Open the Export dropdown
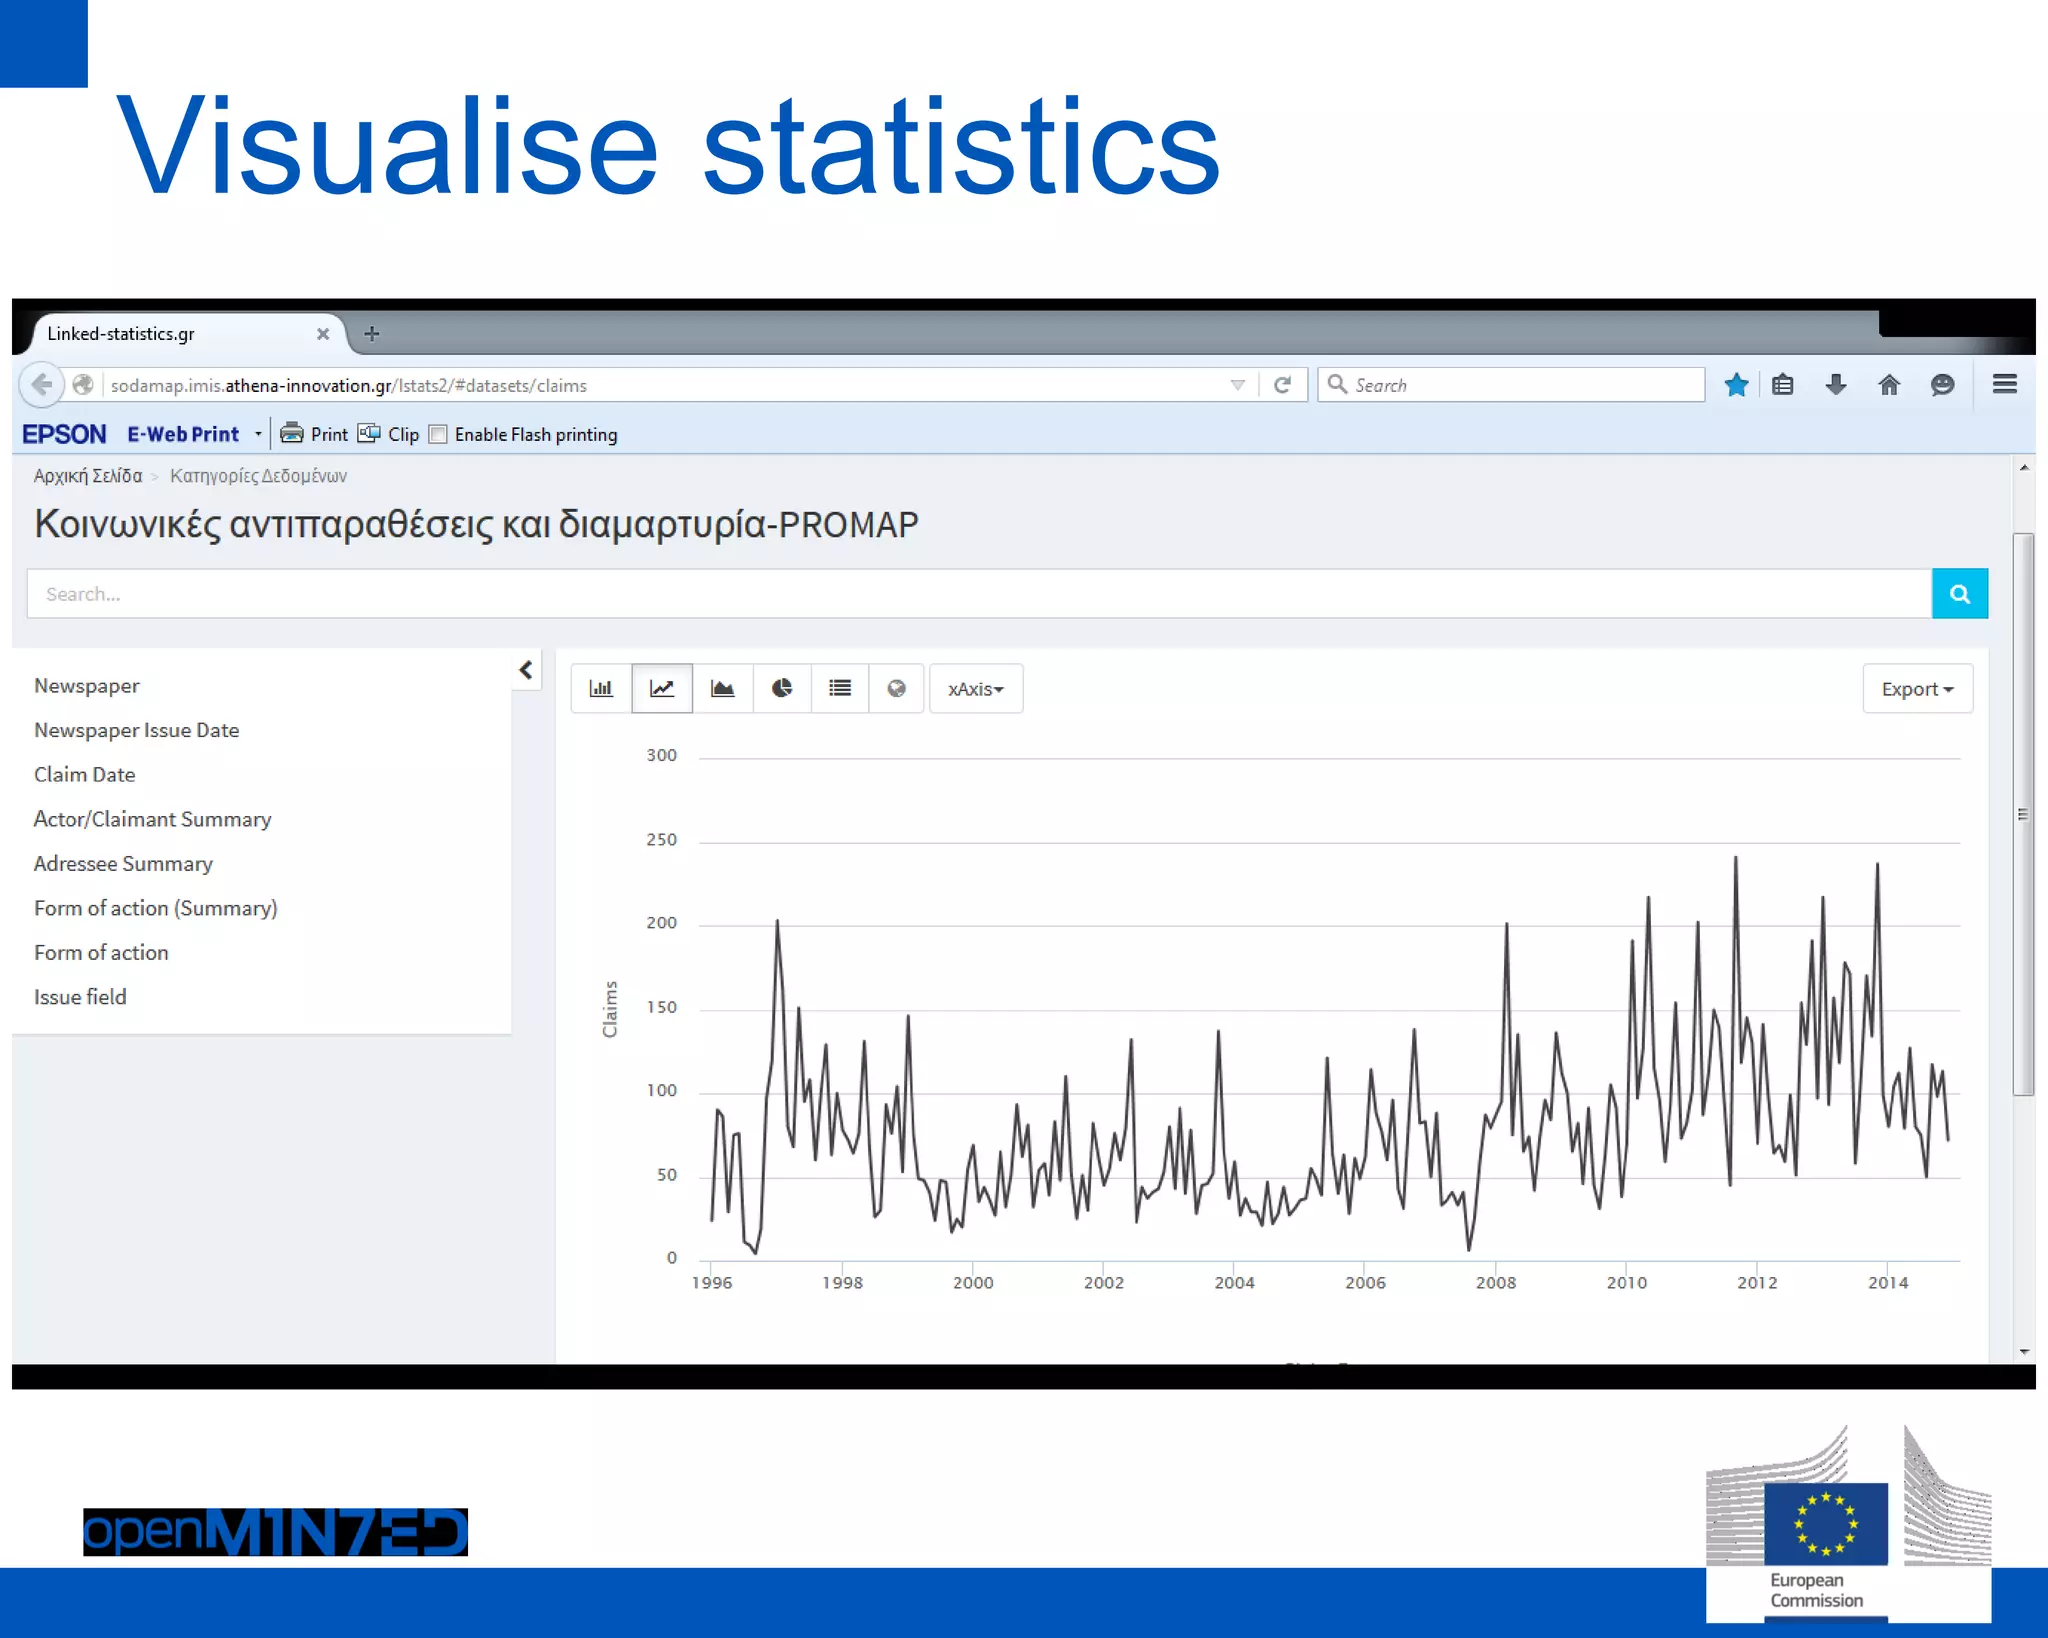This screenshot has height=1638, width=2048. [x=1917, y=688]
